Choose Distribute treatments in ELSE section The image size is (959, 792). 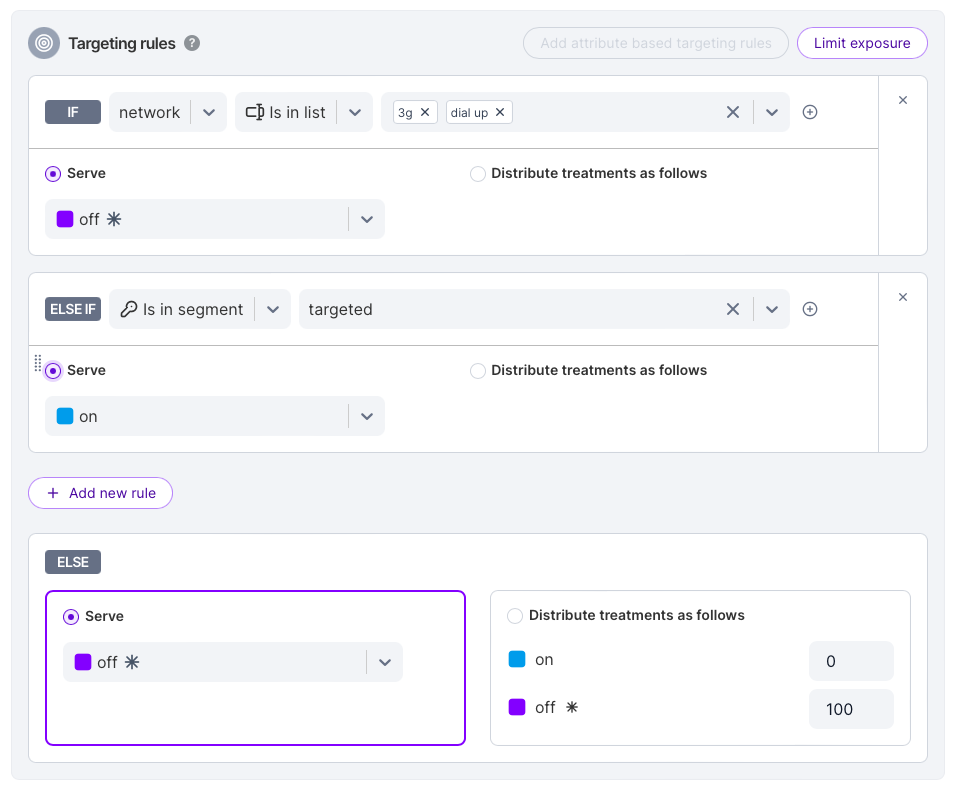click(515, 616)
